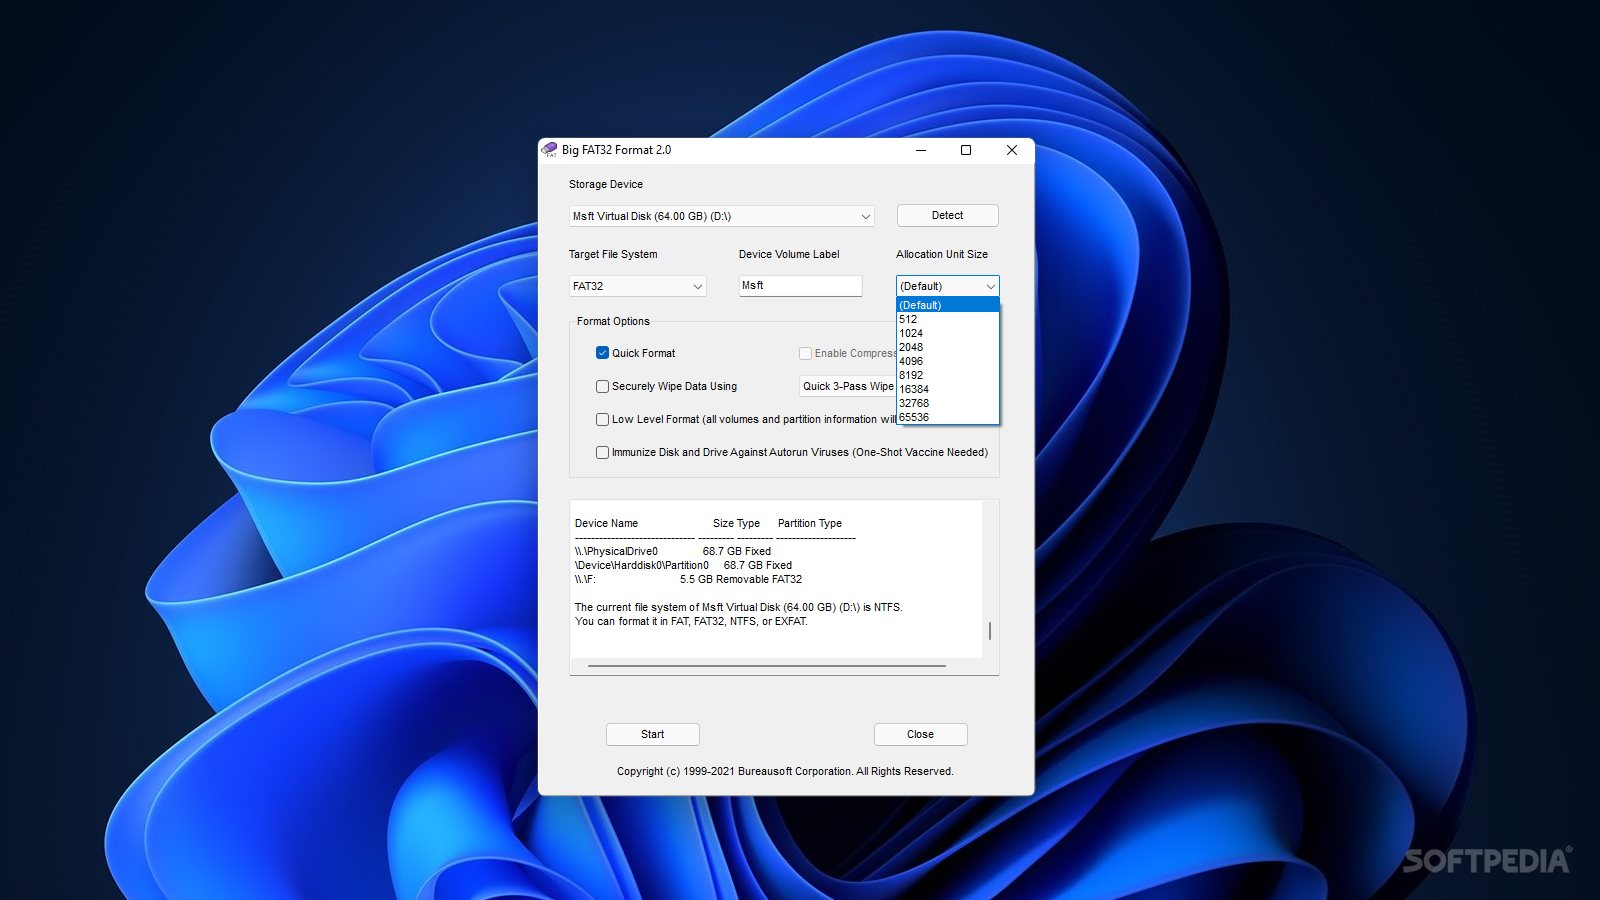Open the Quick 3-Pass Wipe dropdown
Image resolution: width=1600 pixels, height=900 pixels.
point(847,386)
